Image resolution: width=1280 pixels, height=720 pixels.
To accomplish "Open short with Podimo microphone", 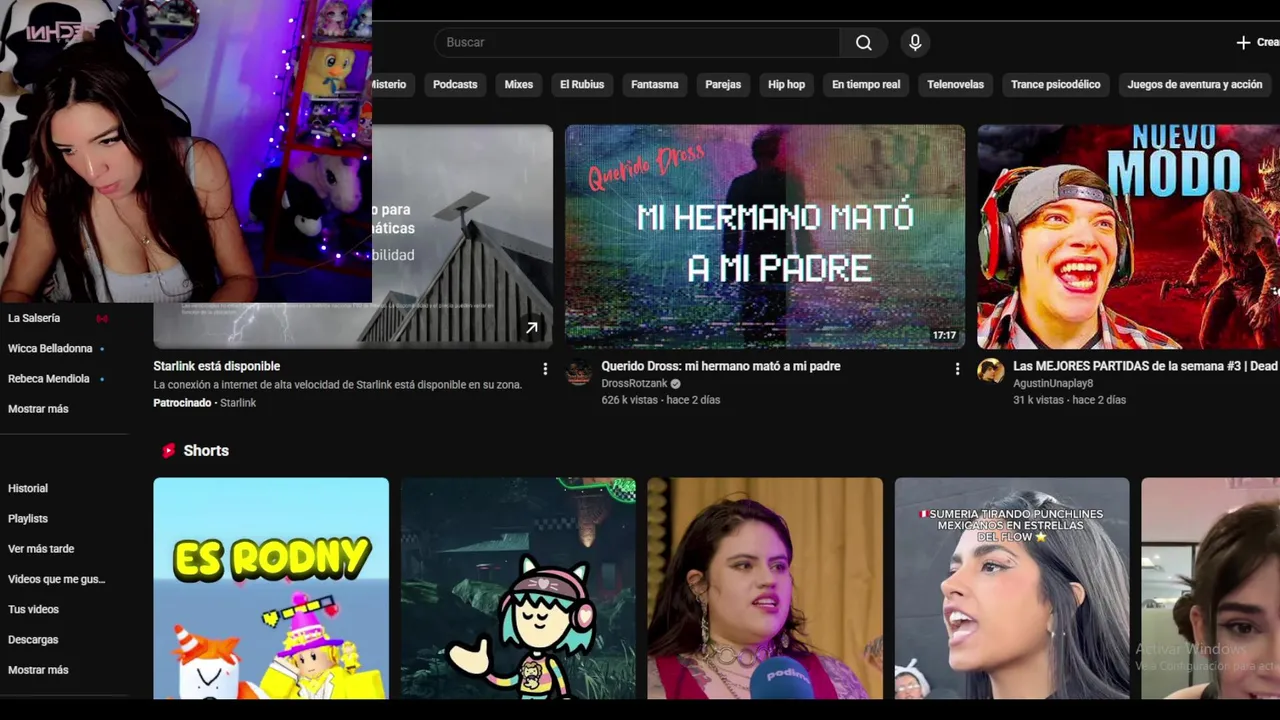I will [765, 588].
